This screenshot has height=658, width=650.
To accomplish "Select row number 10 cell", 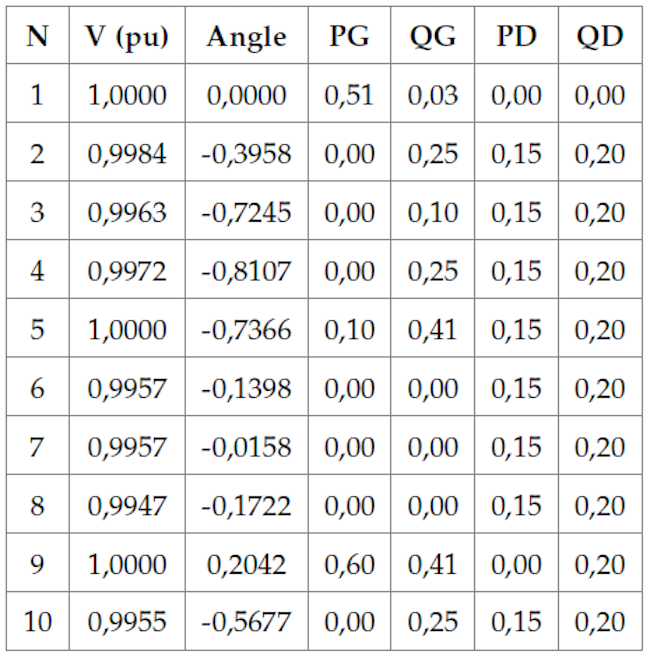I will coord(37,622).
